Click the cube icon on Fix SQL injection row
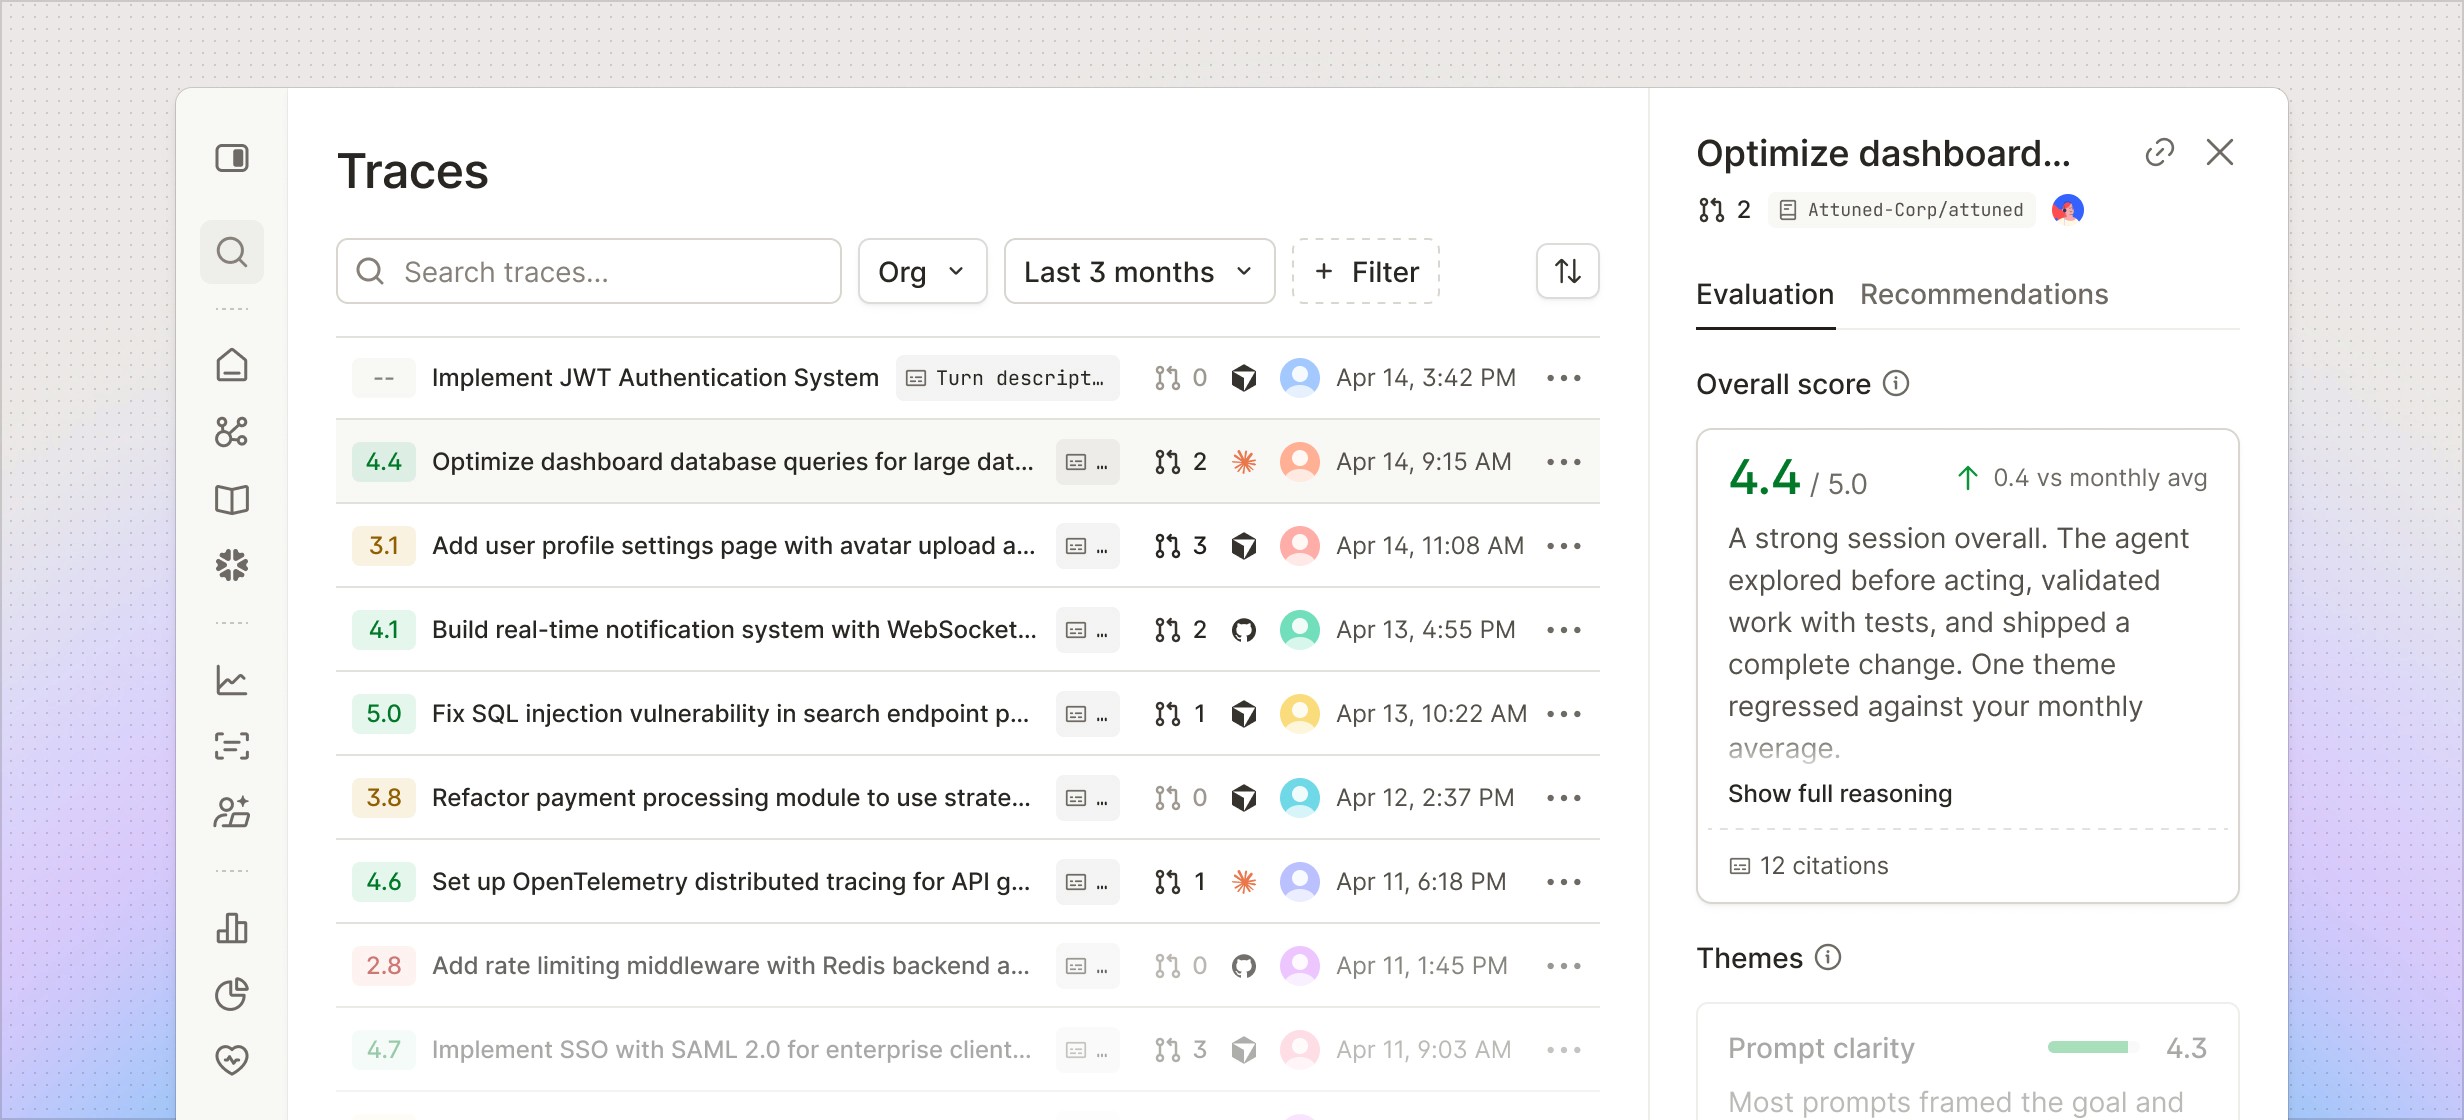 (1244, 714)
